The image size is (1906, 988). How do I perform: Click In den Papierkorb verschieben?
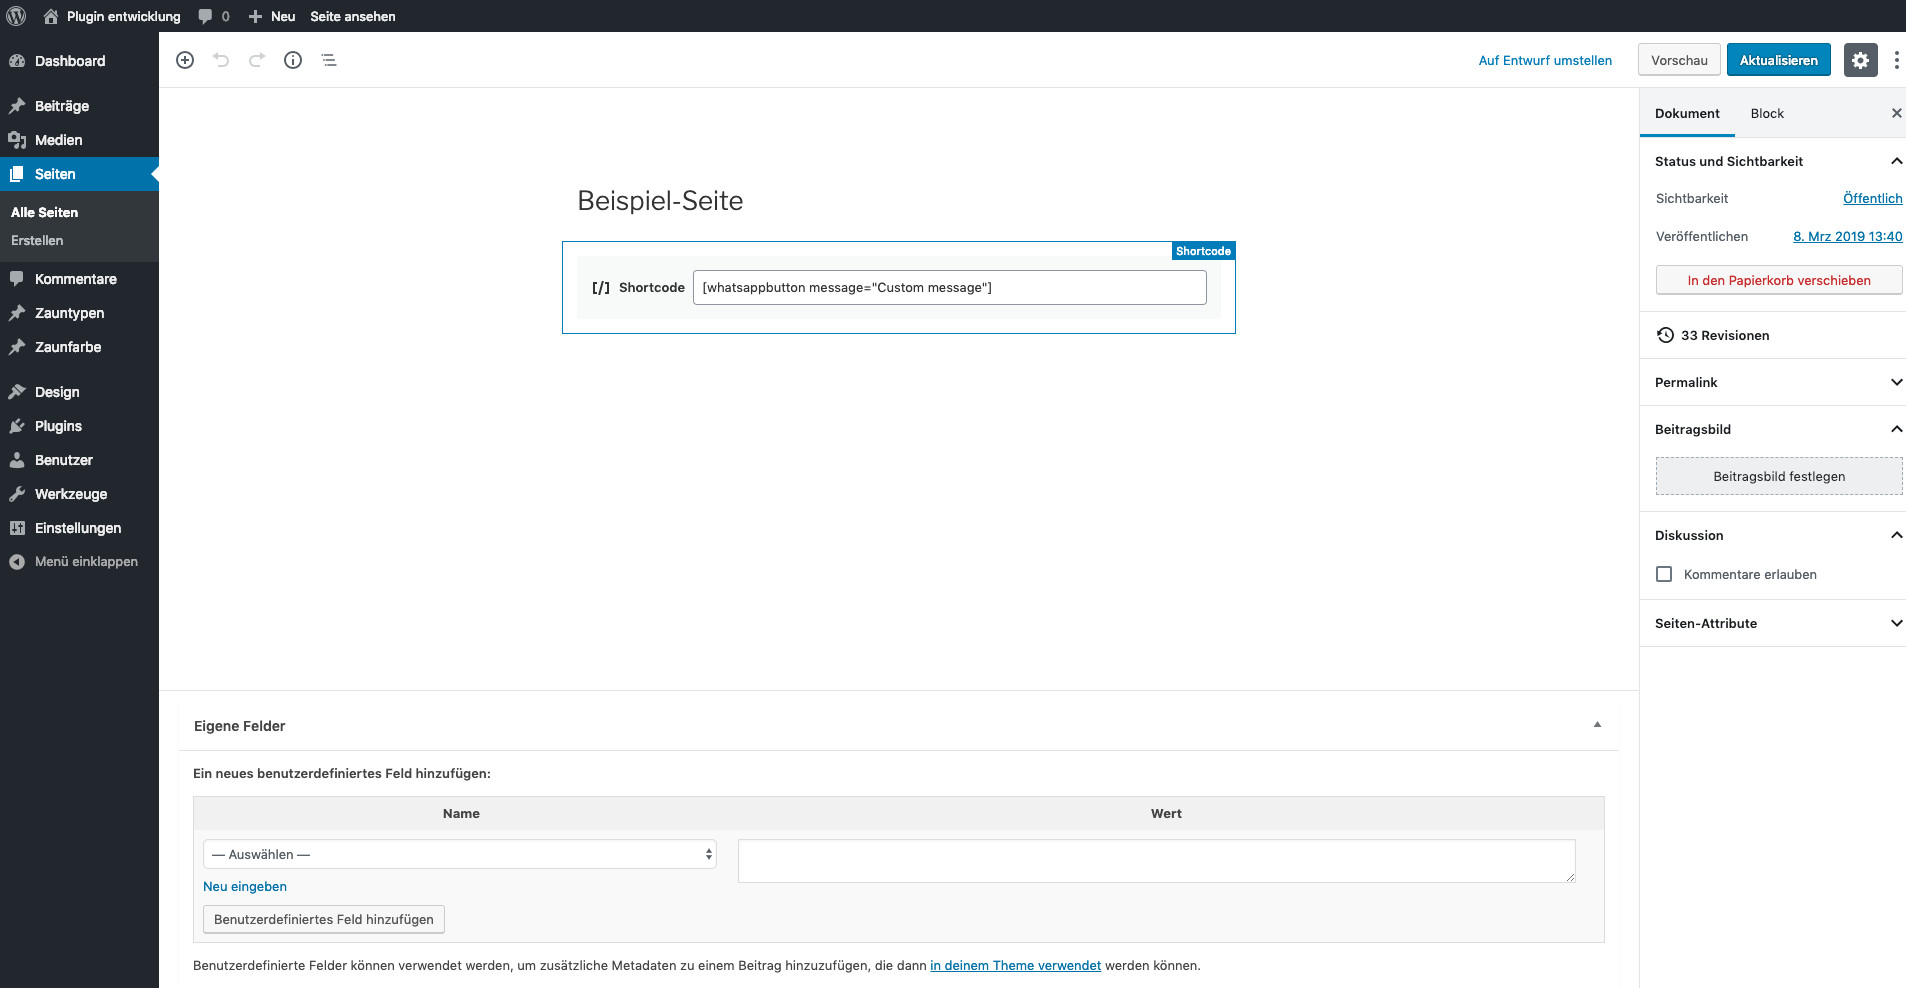click(x=1779, y=280)
